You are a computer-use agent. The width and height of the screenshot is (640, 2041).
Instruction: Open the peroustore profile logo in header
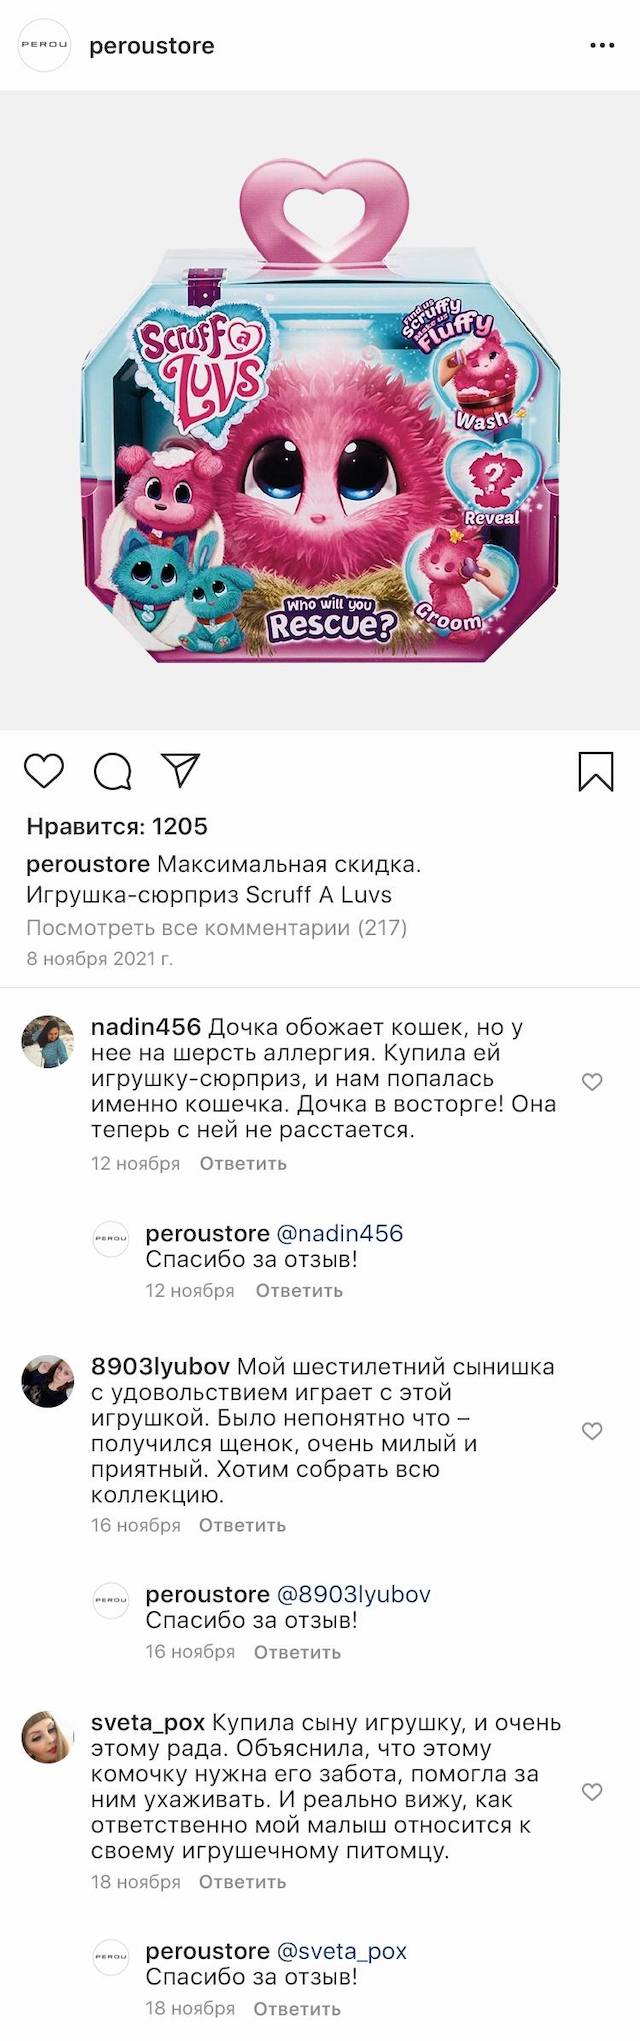45,46
